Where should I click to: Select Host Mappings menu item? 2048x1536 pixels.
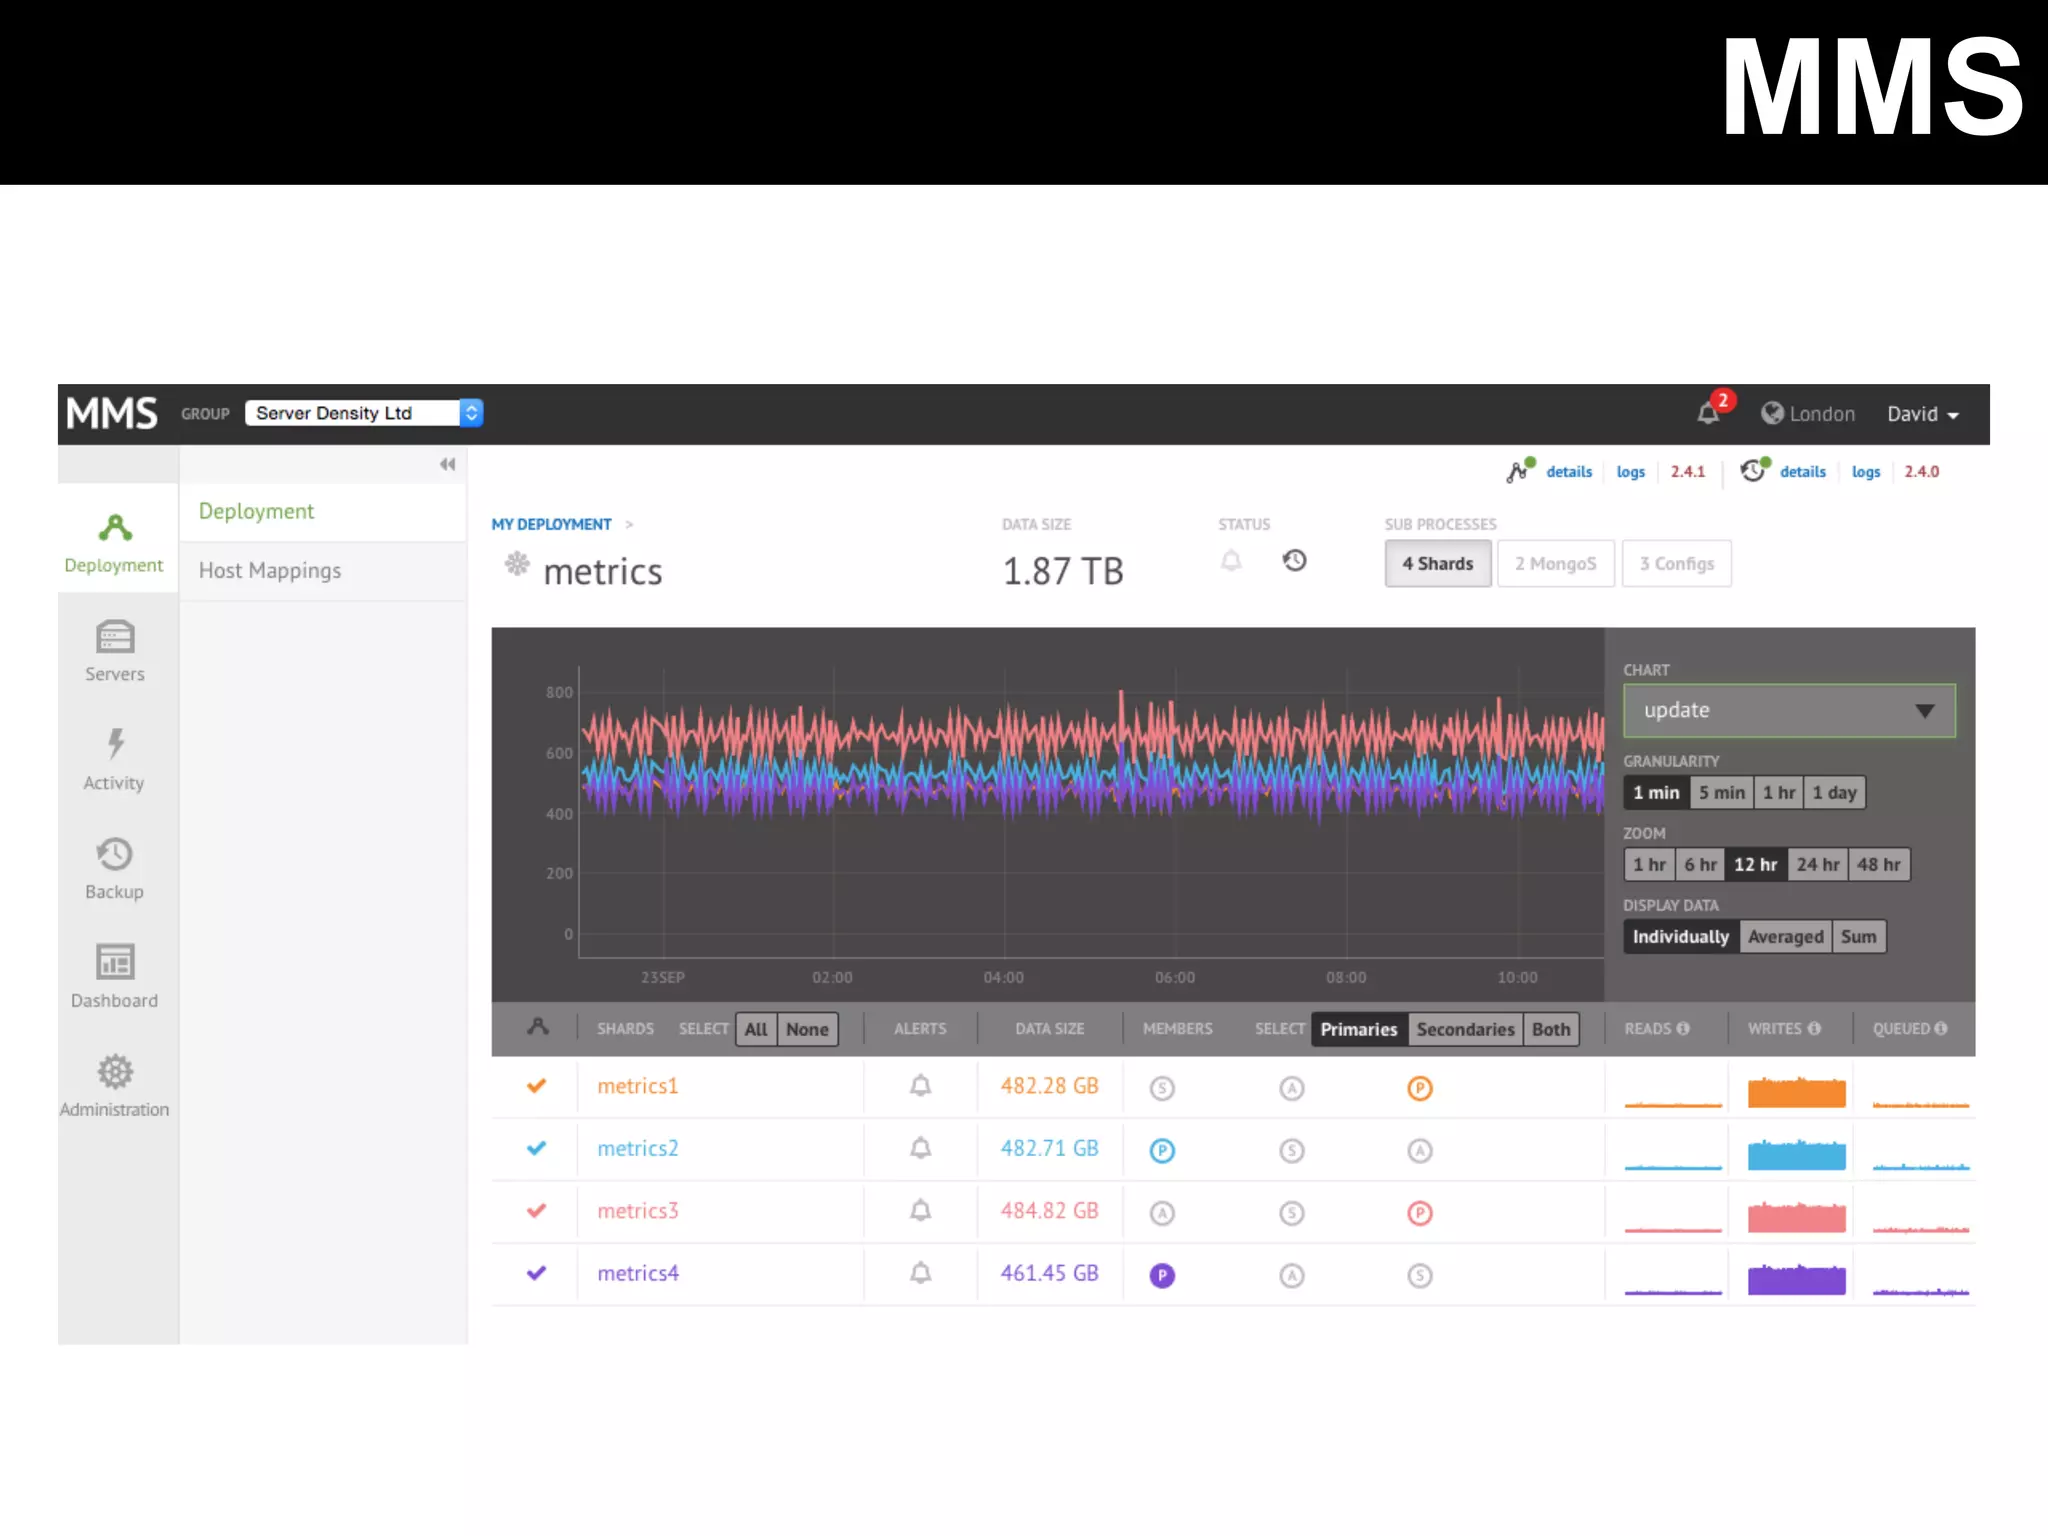pos(270,571)
